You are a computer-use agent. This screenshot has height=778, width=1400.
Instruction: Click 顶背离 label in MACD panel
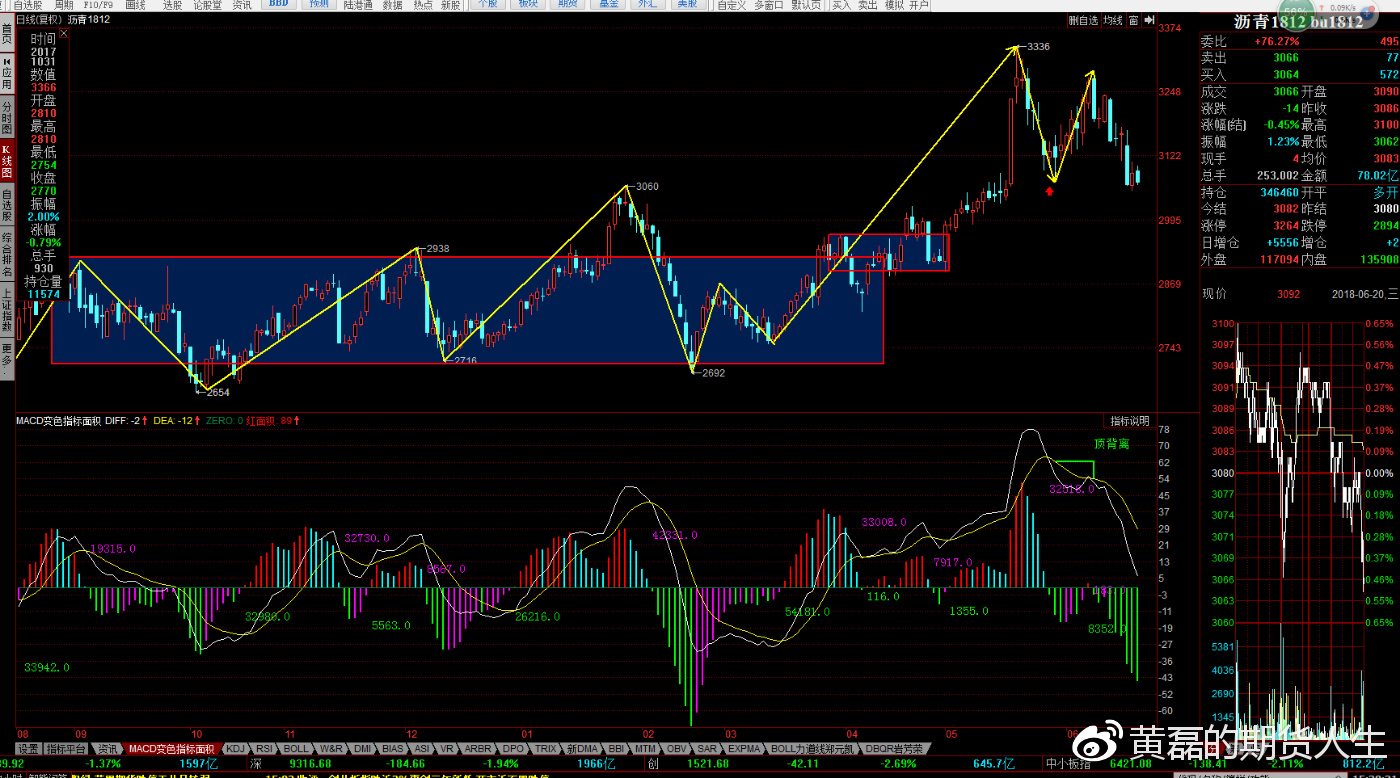click(x=1111, y=444)
